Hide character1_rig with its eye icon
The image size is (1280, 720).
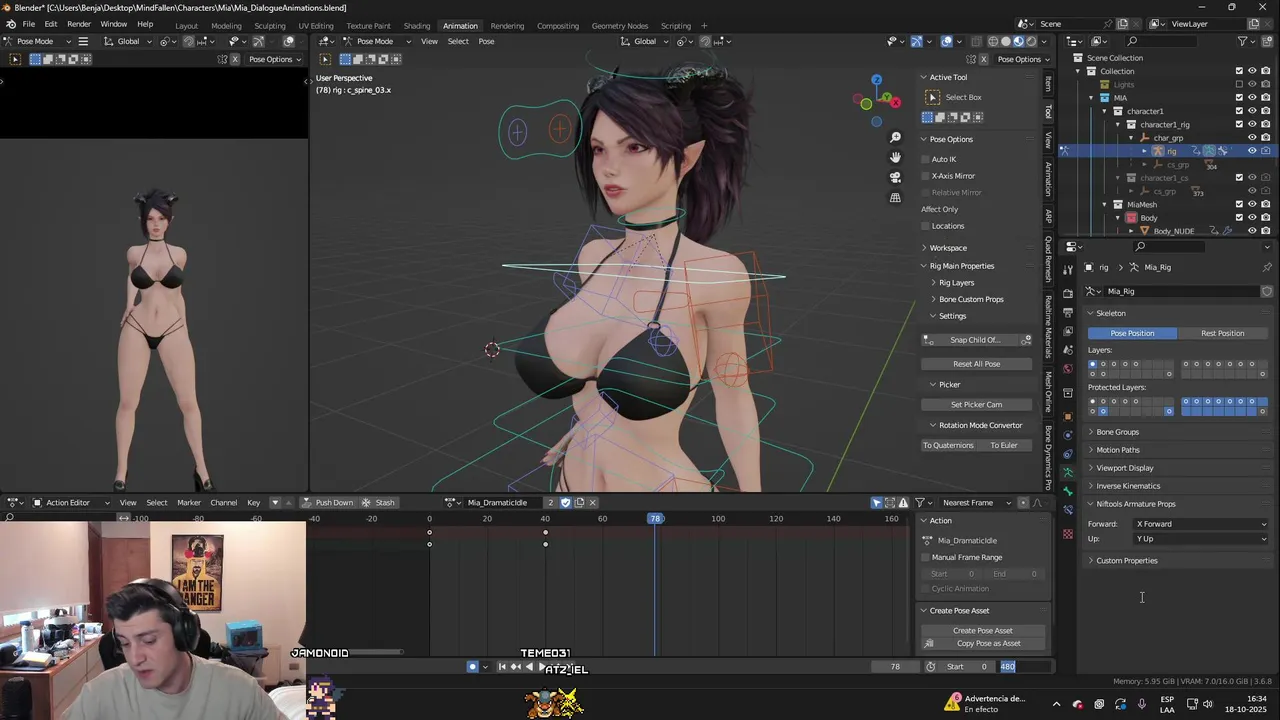1252,124
